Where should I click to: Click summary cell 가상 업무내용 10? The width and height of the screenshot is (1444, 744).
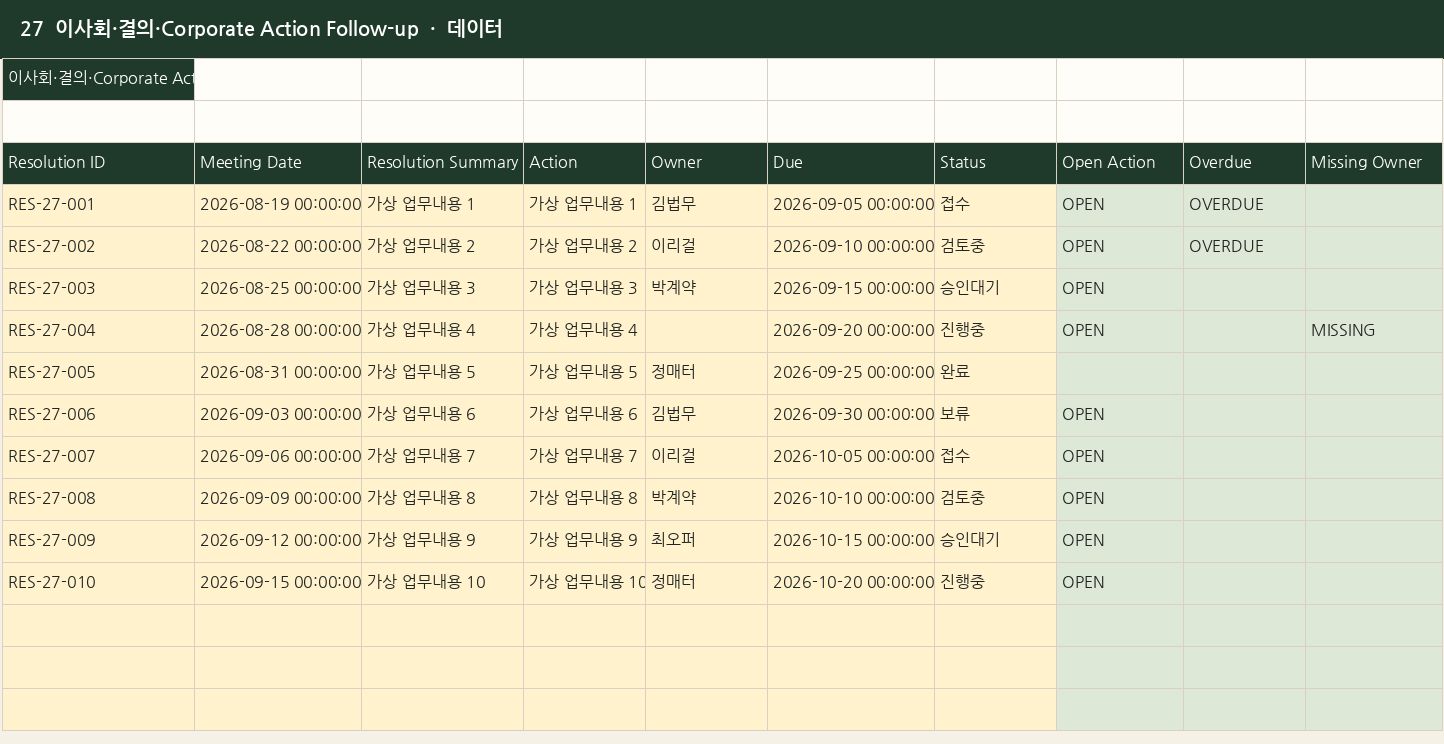pos(442,583)
